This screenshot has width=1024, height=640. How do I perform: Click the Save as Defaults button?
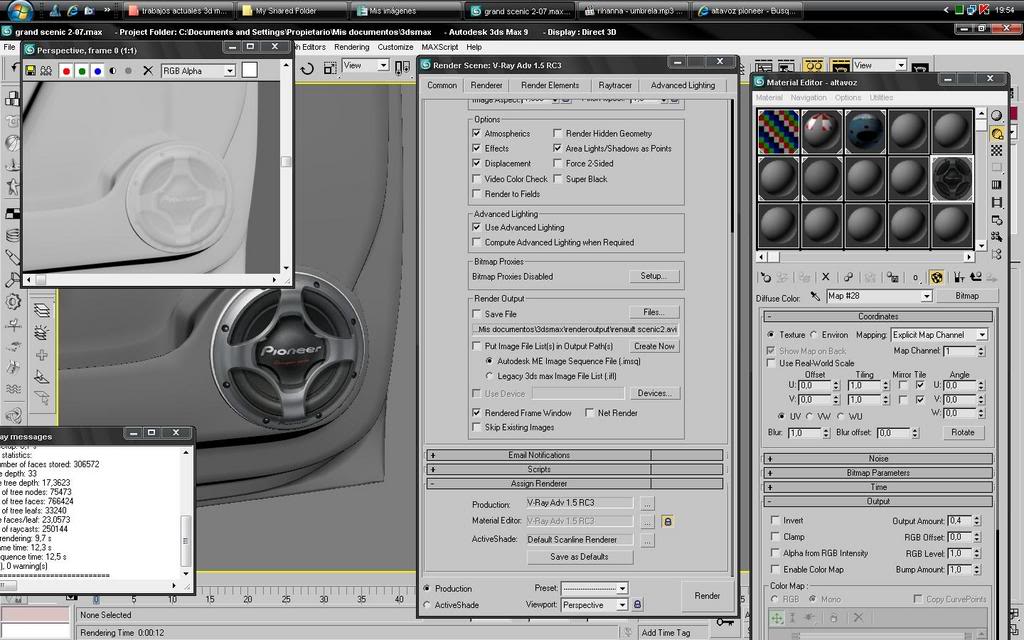[579, 557]
